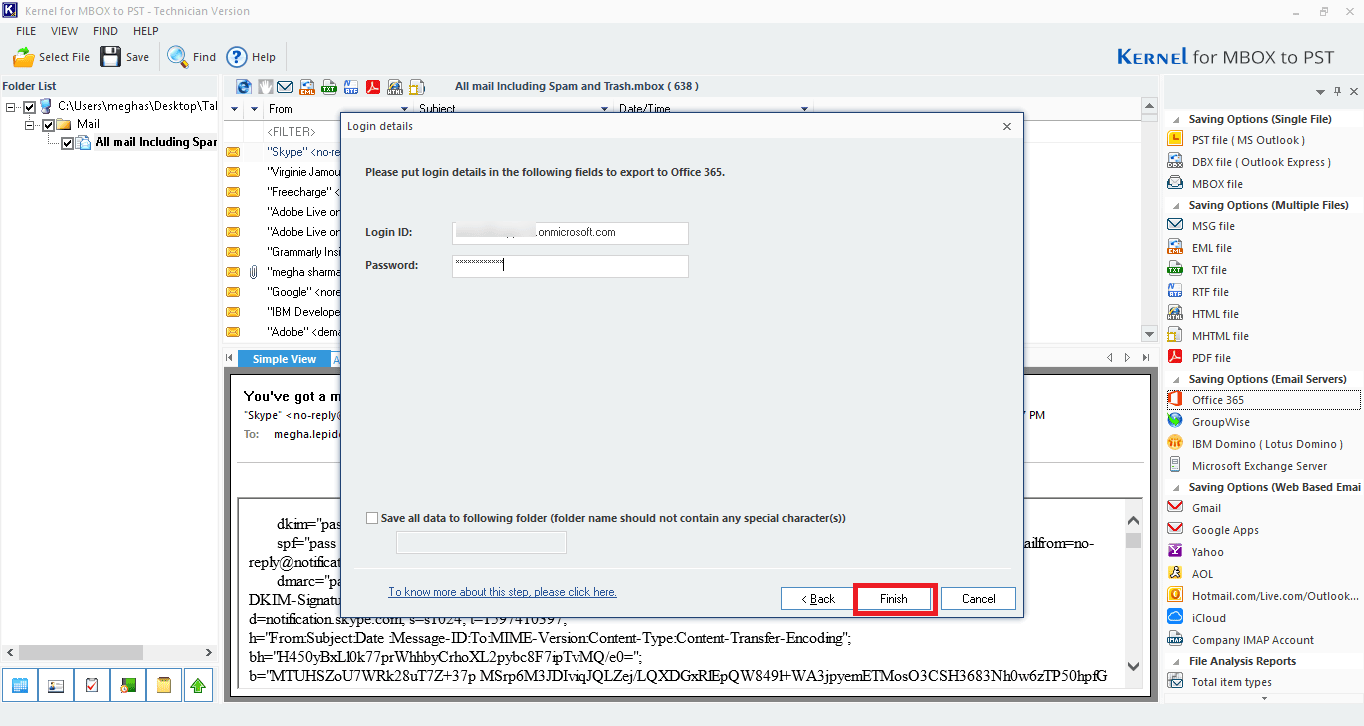Screen dimensions: 1364x726
Task: Click the Password input field
Action: click(570, 266)
